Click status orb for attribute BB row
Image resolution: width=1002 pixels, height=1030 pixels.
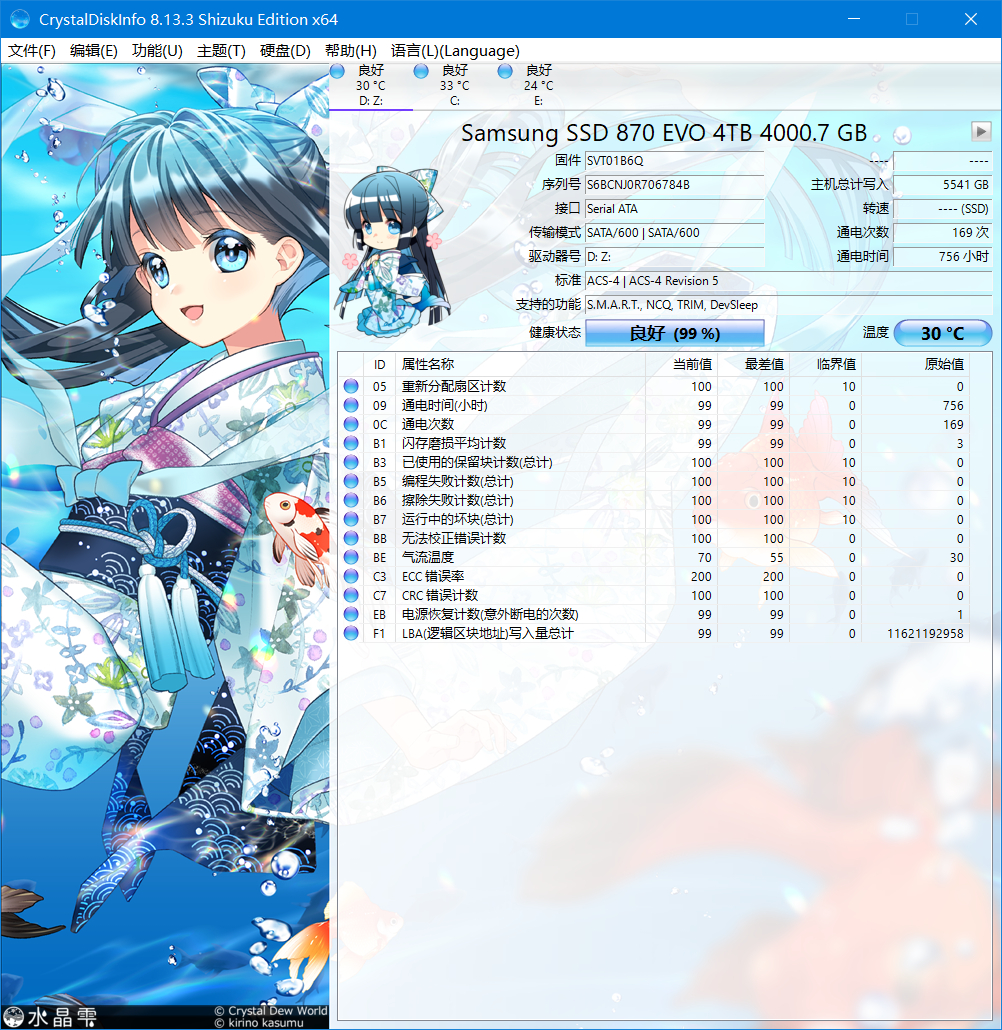352,539
